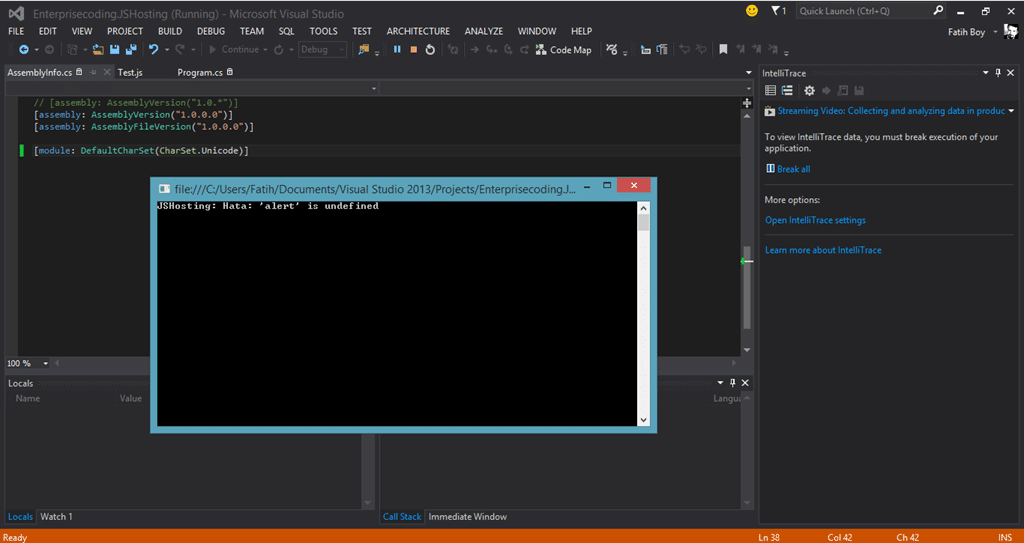
Task: Open the Debug configuration dropdown
Action: tap(323, 50)
